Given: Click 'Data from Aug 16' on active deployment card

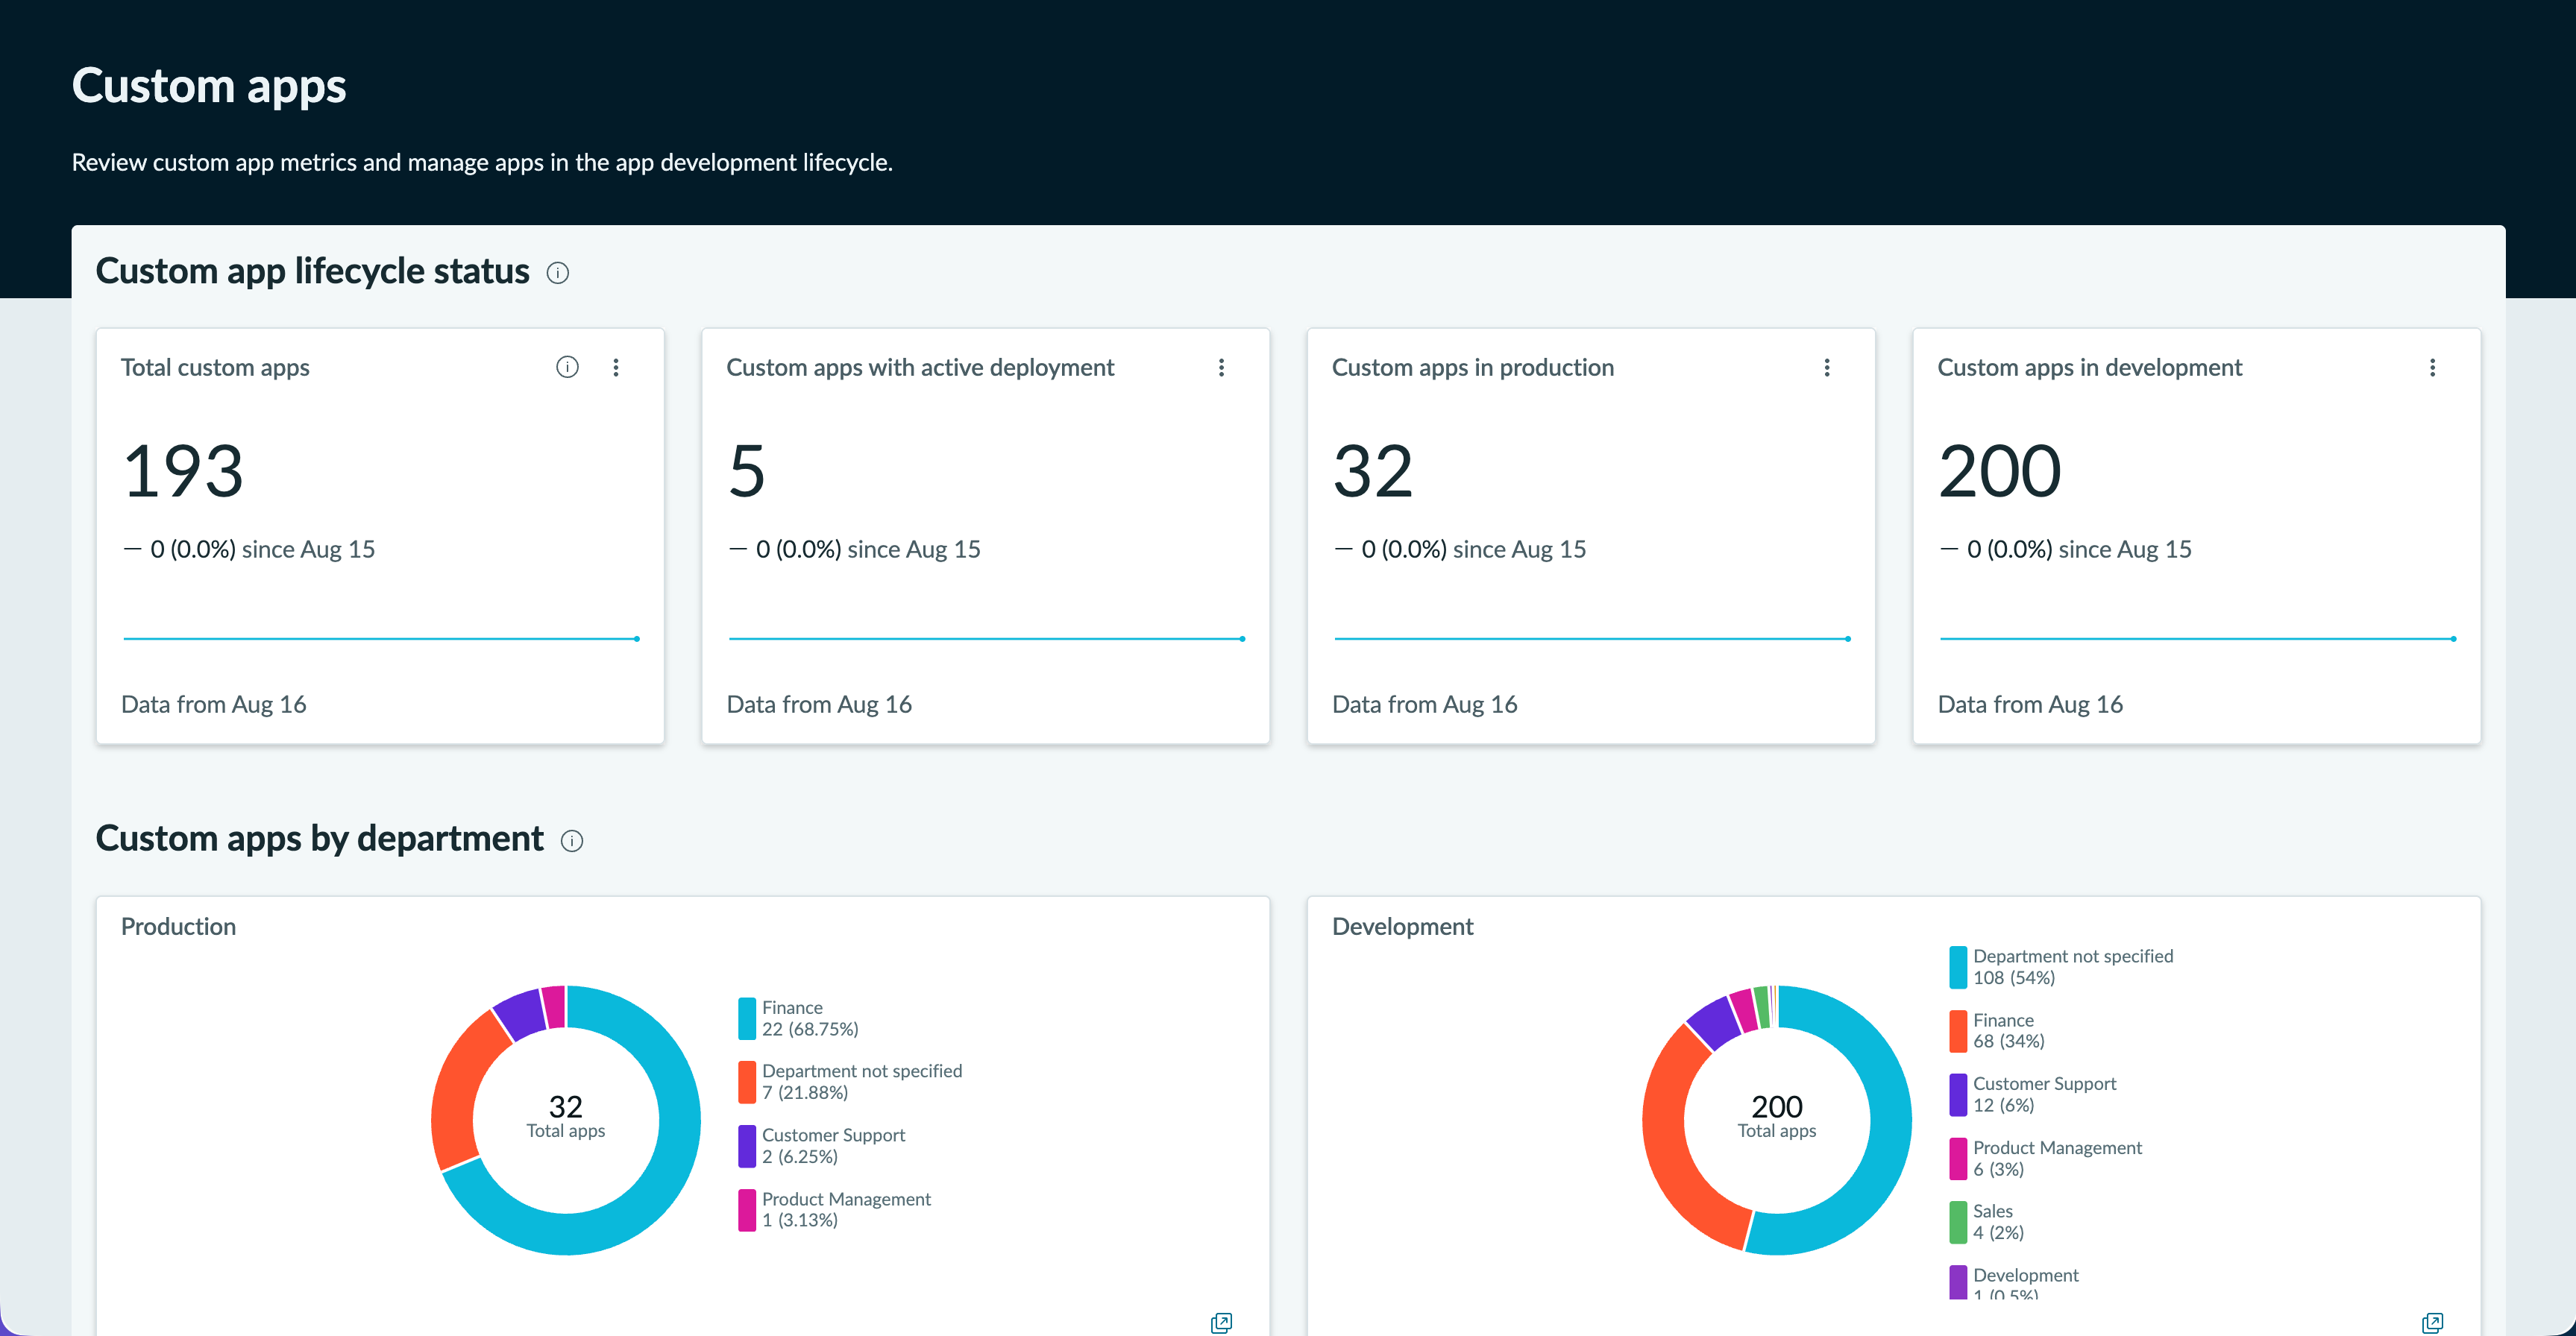Looking at the screenshot, I should click(x=819, y=705).
